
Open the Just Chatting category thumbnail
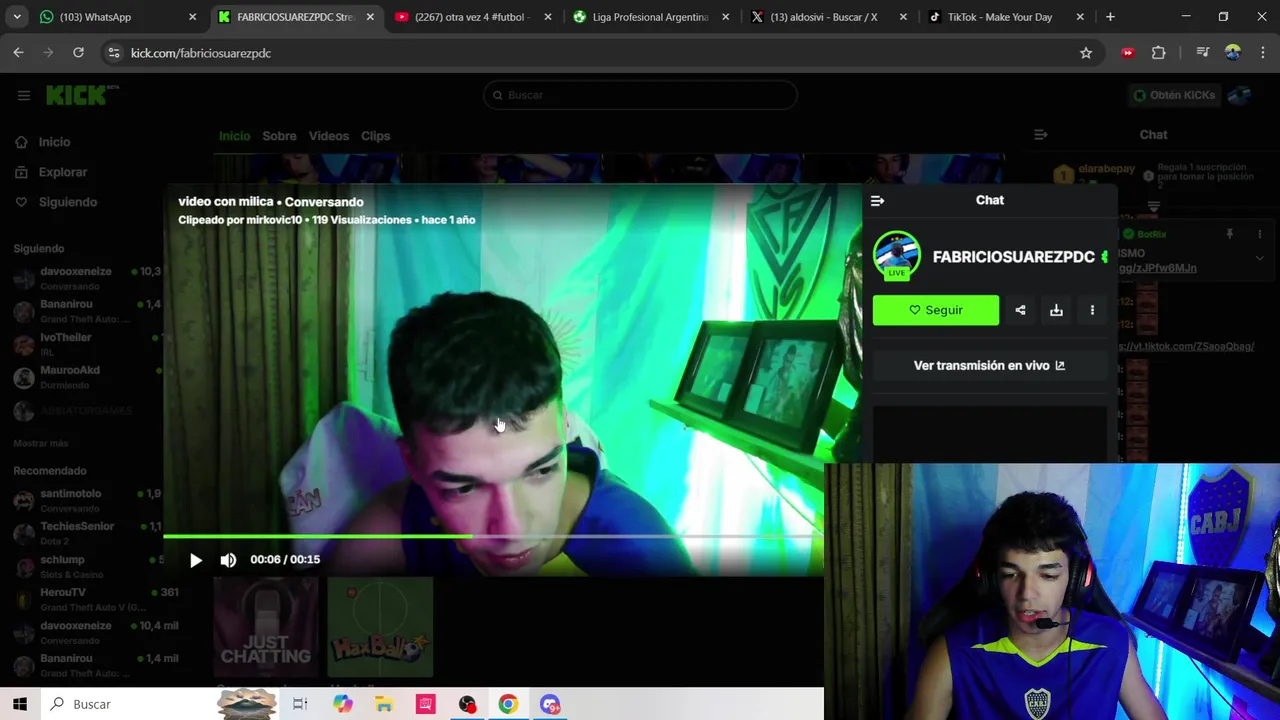point(266,627)
